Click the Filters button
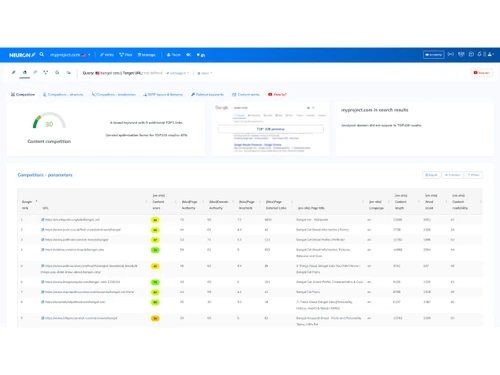The width and height of the screenshot is (500, 375). click(473, 175)
